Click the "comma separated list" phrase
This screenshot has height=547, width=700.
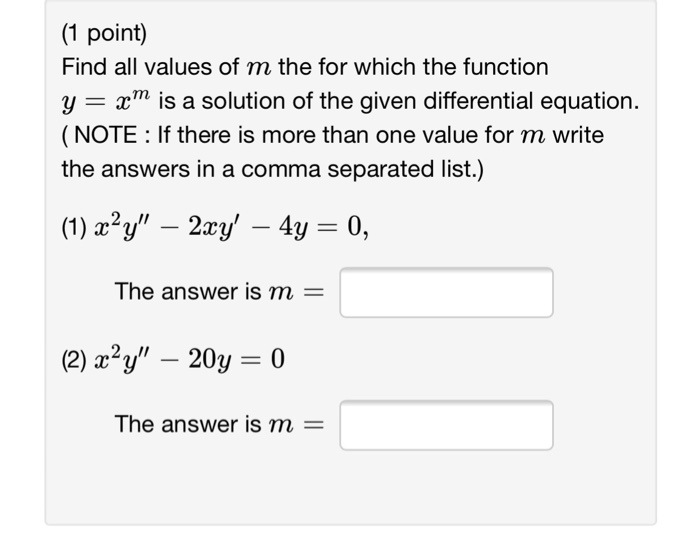point(360,169)
